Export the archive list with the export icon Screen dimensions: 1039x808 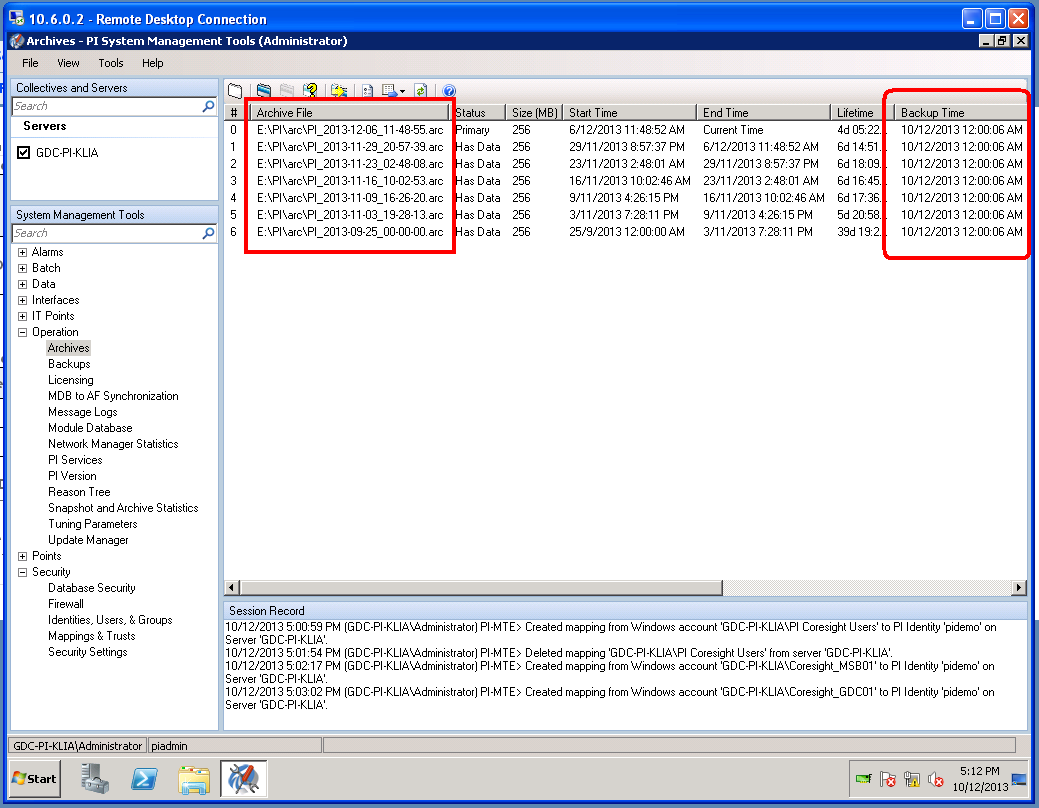[387, 89]
